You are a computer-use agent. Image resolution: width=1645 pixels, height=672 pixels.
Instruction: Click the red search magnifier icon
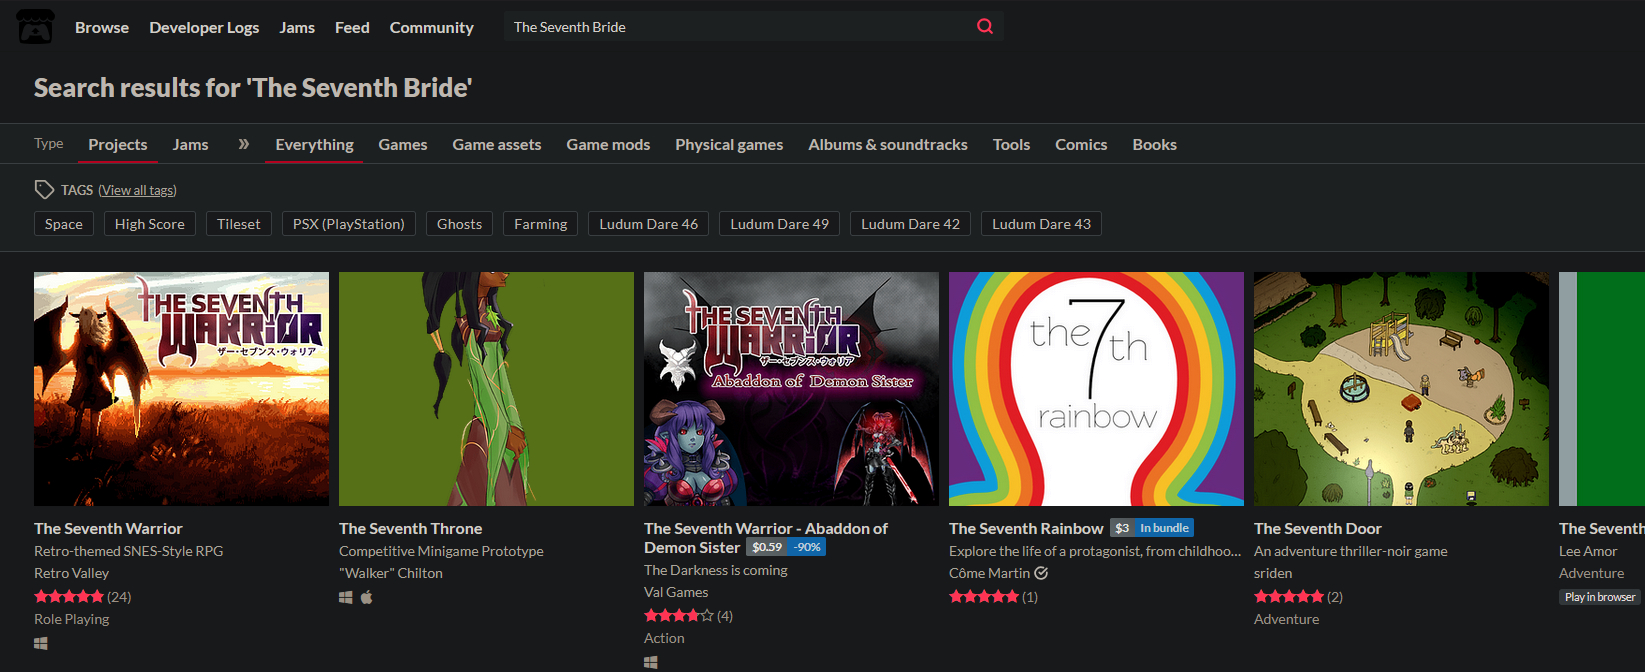click(984, 27)
